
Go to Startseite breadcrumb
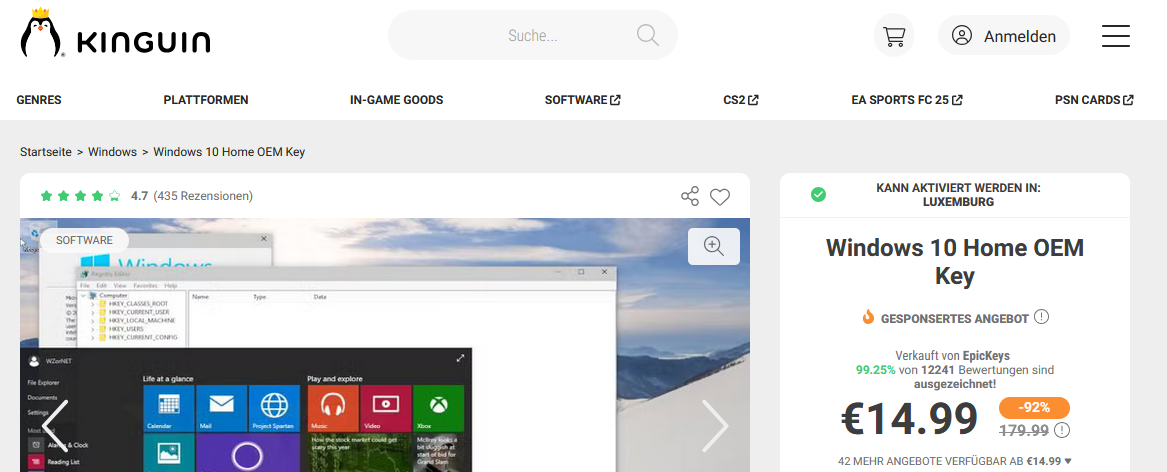coord(46,152)
